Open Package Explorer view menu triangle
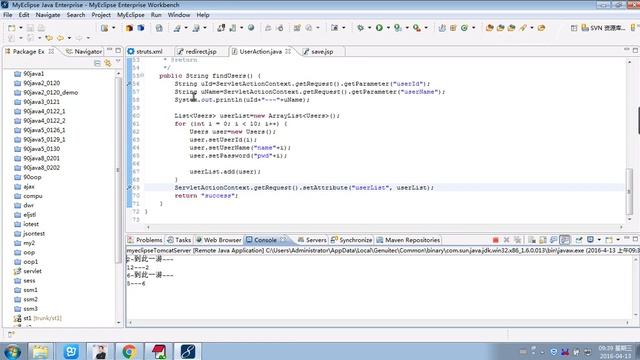 click(x=118, y=62)
